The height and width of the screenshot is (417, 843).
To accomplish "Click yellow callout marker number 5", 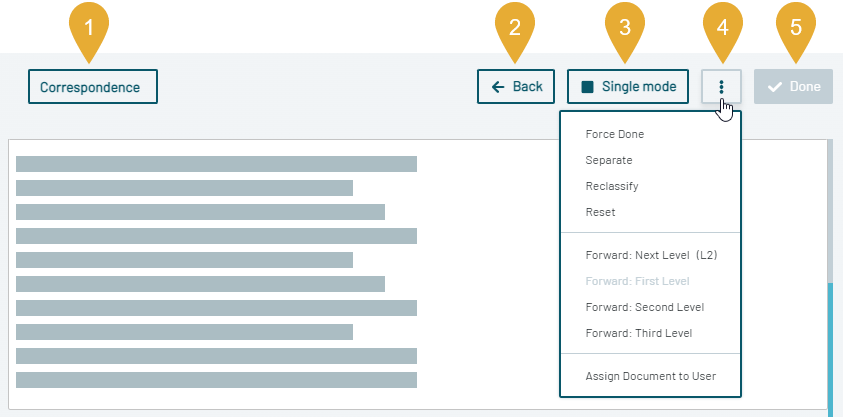I will click(795, 27).
